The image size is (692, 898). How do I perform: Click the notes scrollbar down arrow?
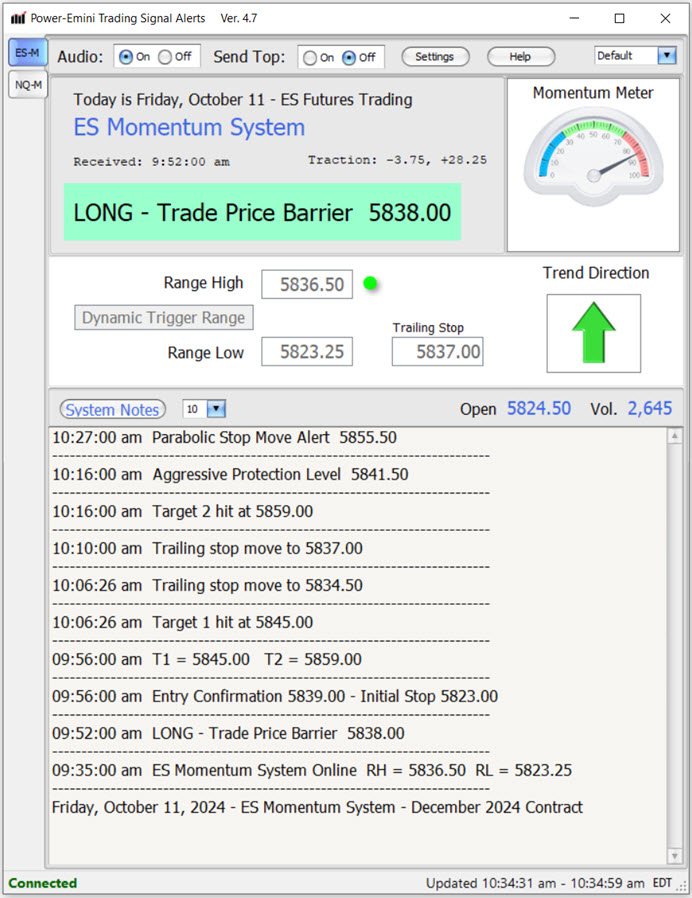tap(675, 856)
